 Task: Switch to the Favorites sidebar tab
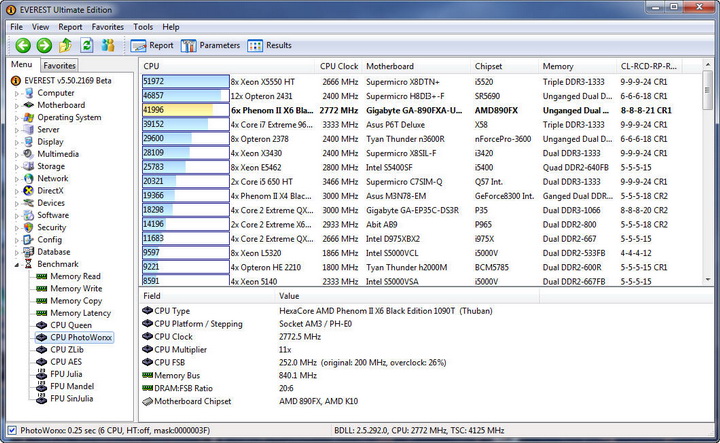coord(59,66)
